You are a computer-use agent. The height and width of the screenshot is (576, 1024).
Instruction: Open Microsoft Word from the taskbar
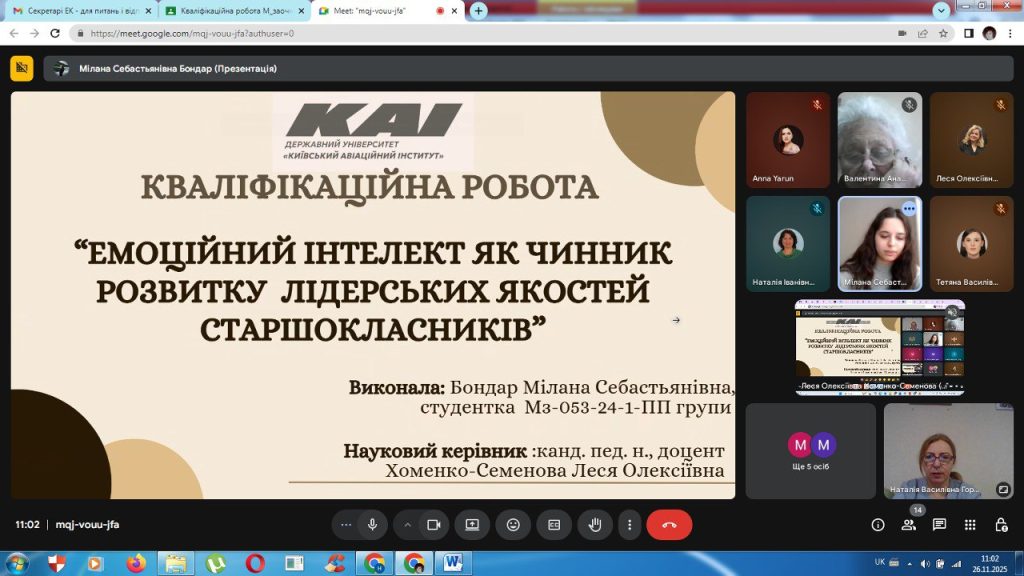tap(452, 563)
